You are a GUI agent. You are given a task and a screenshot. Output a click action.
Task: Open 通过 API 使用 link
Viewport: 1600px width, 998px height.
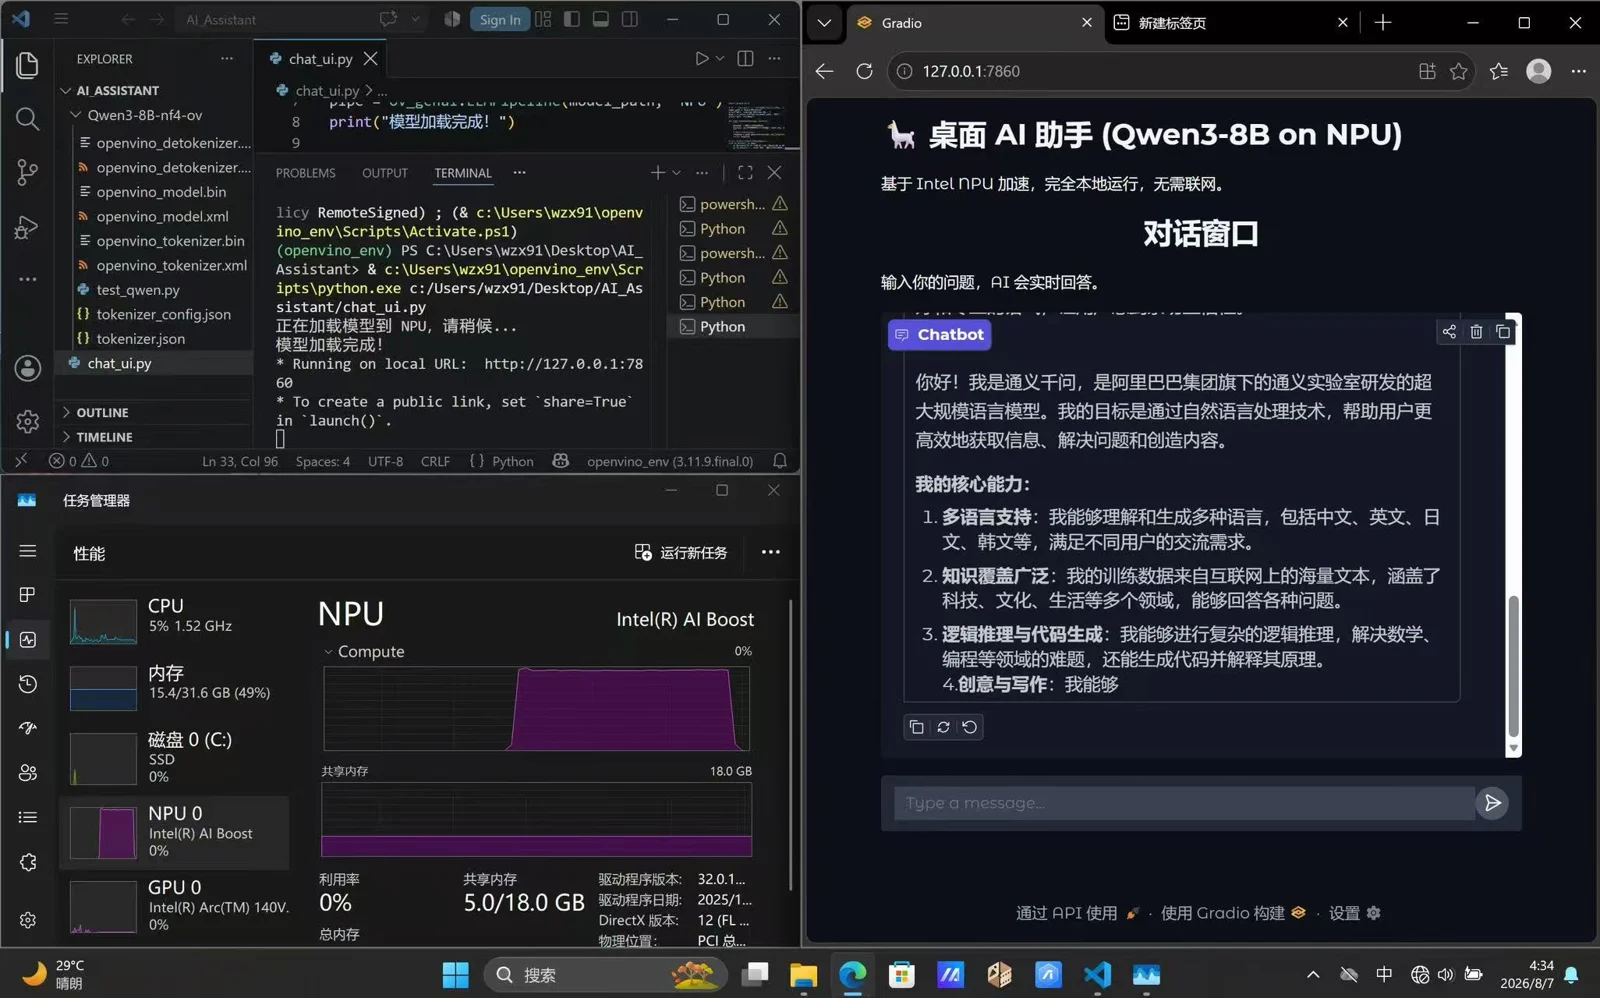(x=1077, y=913)
